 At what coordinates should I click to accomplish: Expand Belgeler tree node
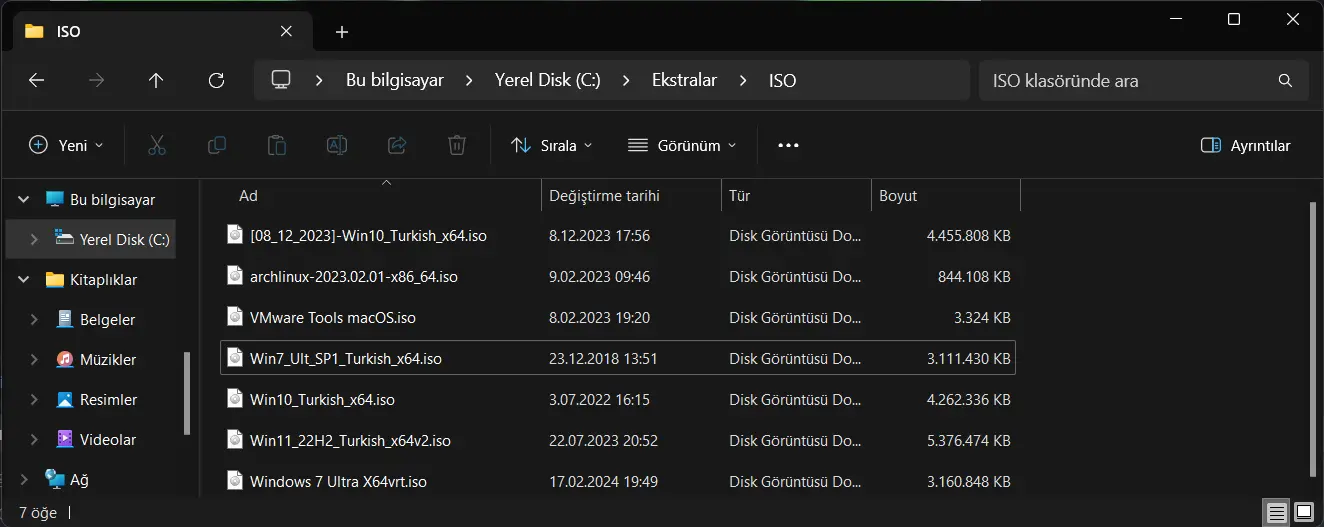click(x=34, y=320)
